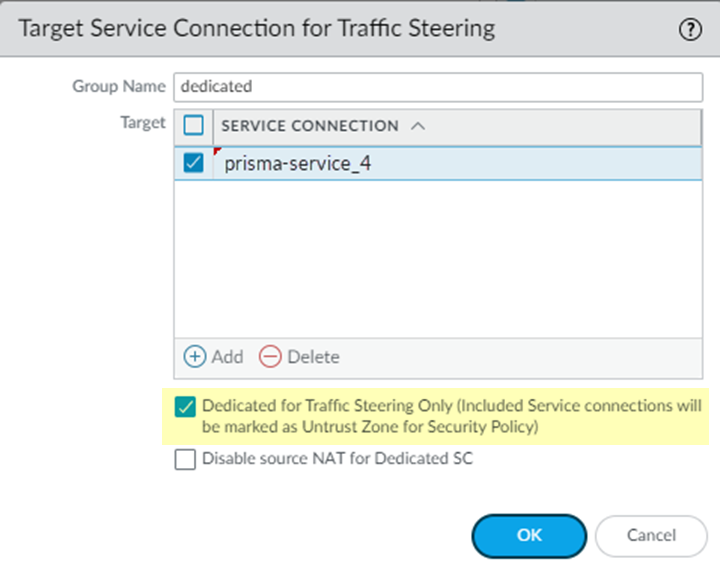
Task: Toggle the select-all checkbox in table header
Action: click(x=194, y=126)
